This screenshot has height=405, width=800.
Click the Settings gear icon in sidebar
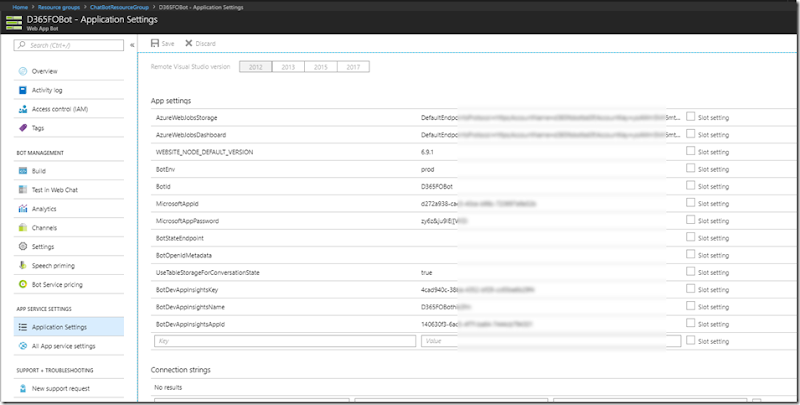(22, 246)
